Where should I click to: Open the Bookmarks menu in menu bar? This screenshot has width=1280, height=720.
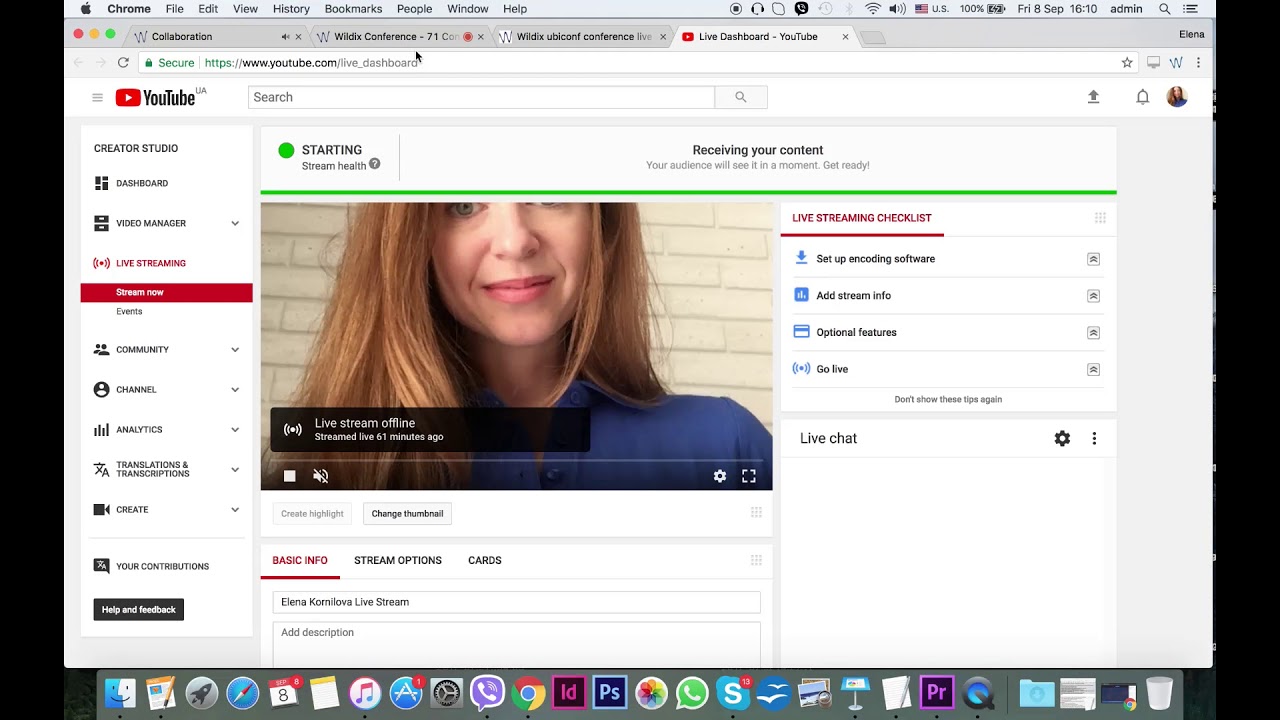tap(353, 9)
